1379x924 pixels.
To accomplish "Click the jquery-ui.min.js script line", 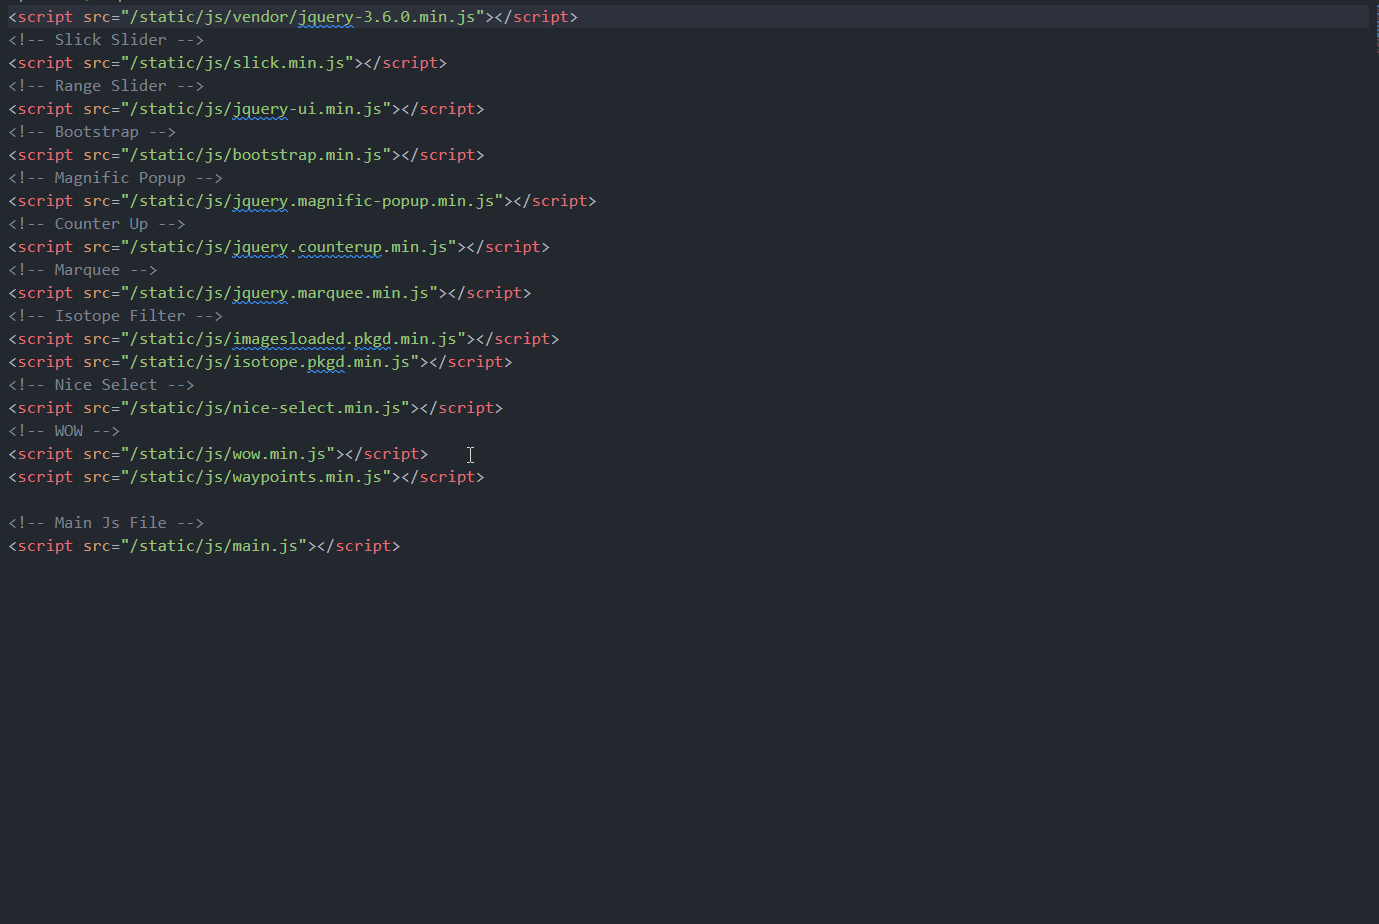I will point(246,109).
